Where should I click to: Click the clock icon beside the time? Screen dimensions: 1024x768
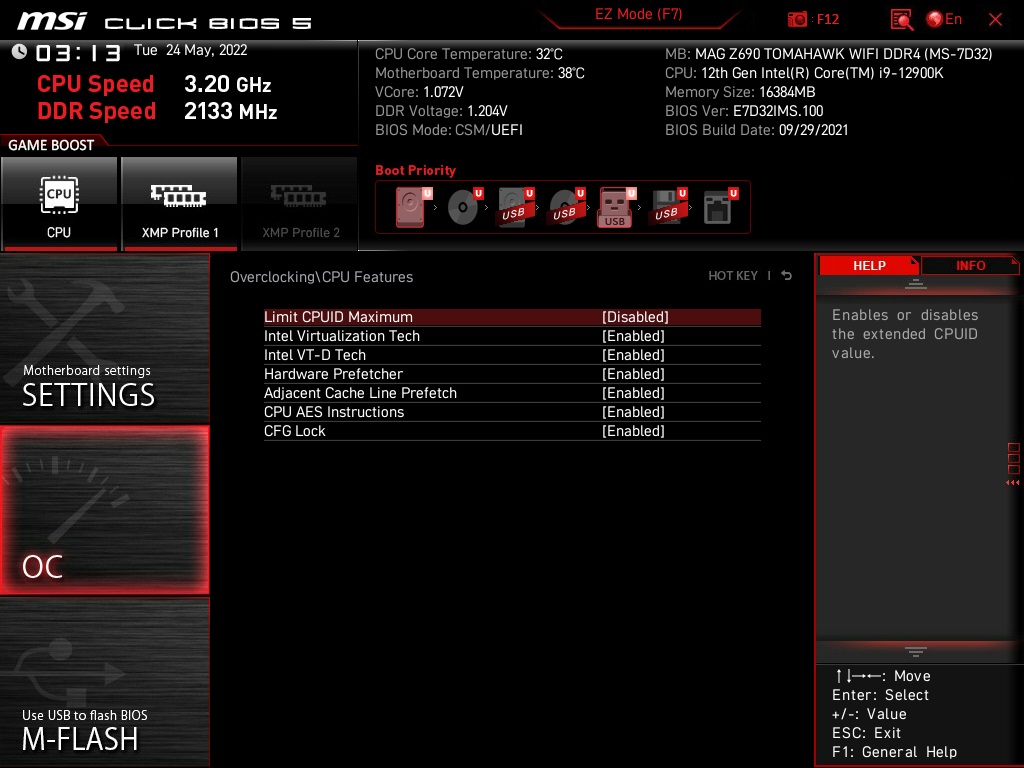[x=19, y=52]
